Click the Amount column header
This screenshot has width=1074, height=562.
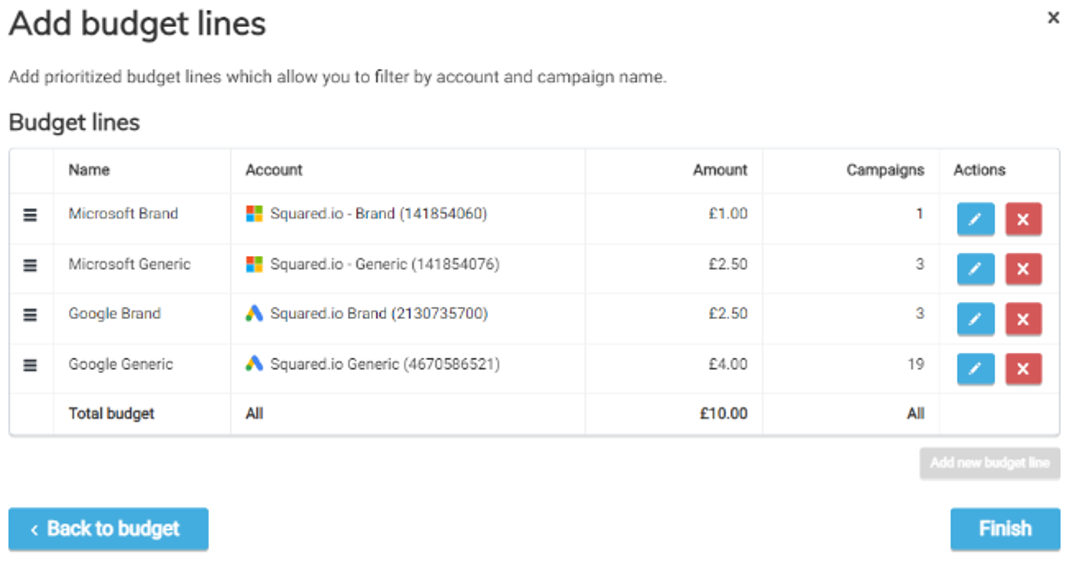click(x=720, y=170)
